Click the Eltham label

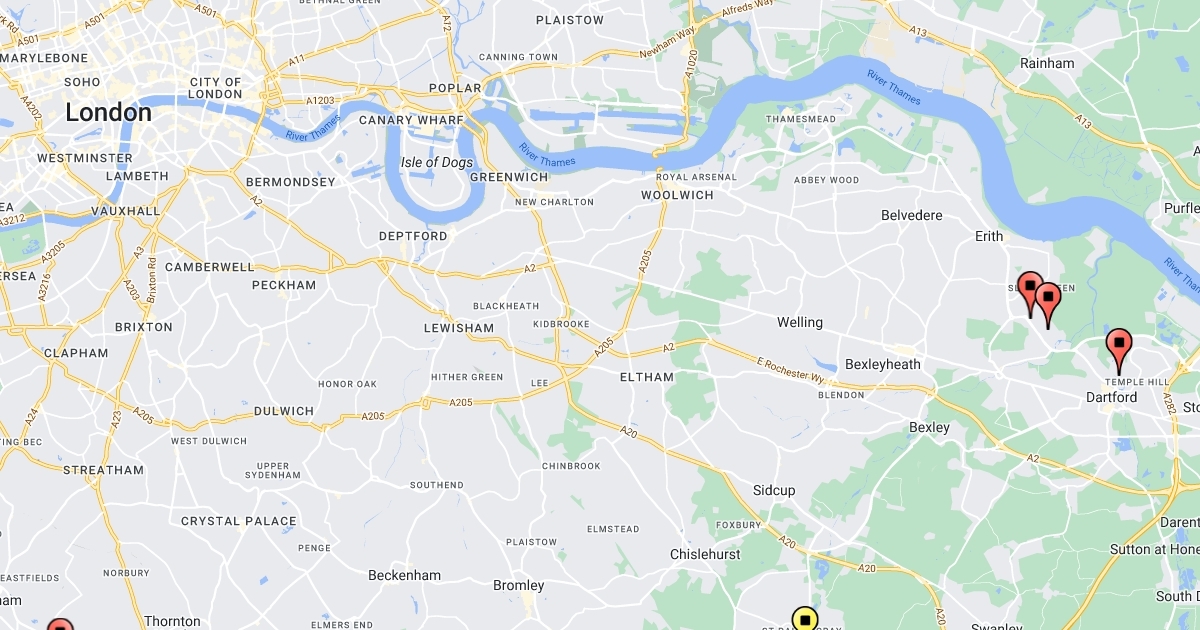(647, 377)
